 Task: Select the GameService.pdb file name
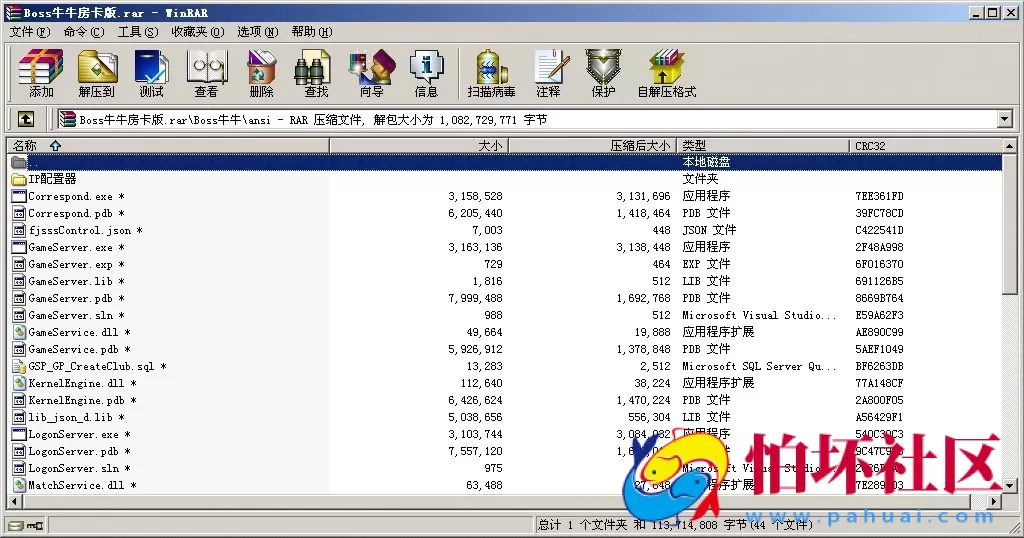pos(73,349)
